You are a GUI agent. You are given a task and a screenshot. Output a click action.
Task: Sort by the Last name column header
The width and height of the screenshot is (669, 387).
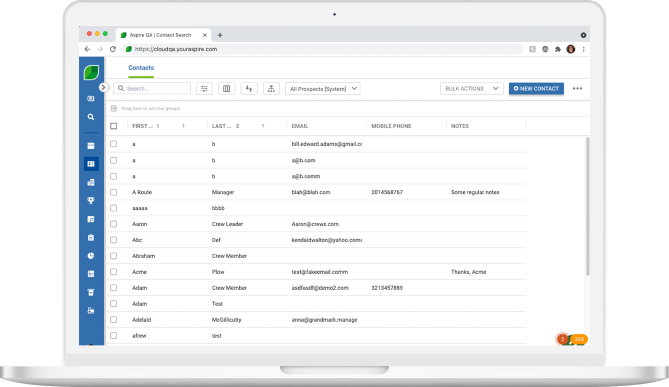pyautogui.click(x=225, y=126)
